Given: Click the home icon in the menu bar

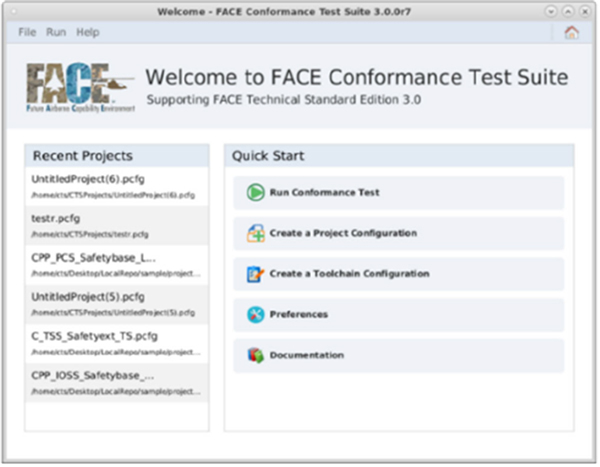Looking at the screenshot, I should click(x=571, y=32).
